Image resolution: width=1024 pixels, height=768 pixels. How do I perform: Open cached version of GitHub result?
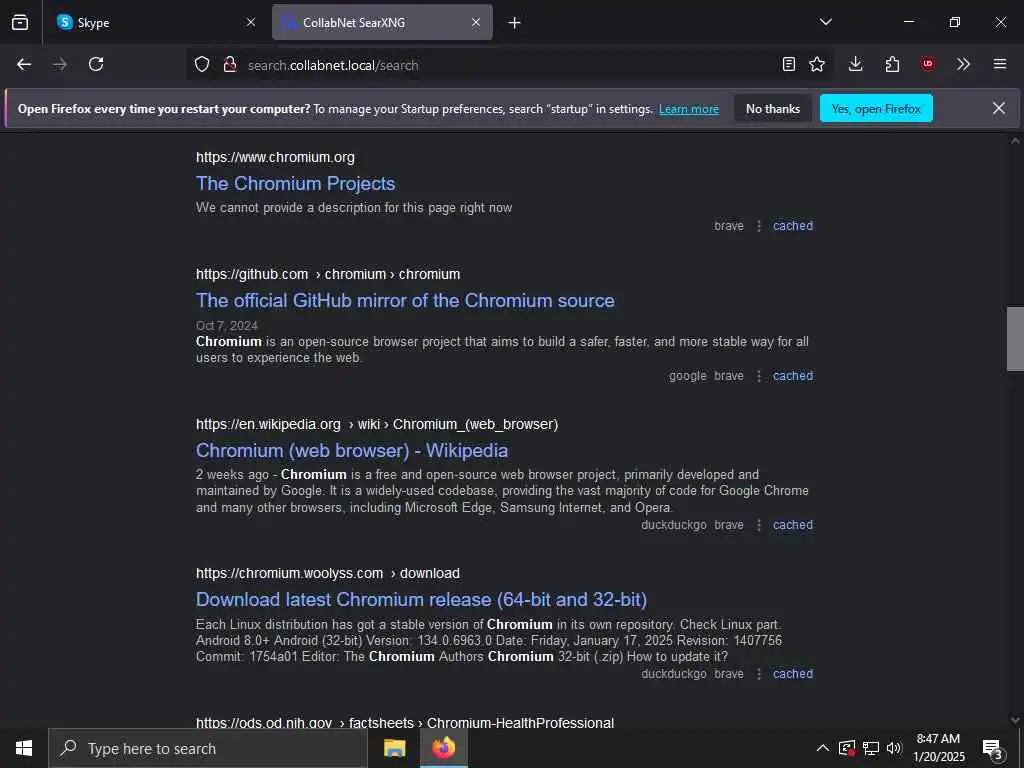tap(793, 376)
